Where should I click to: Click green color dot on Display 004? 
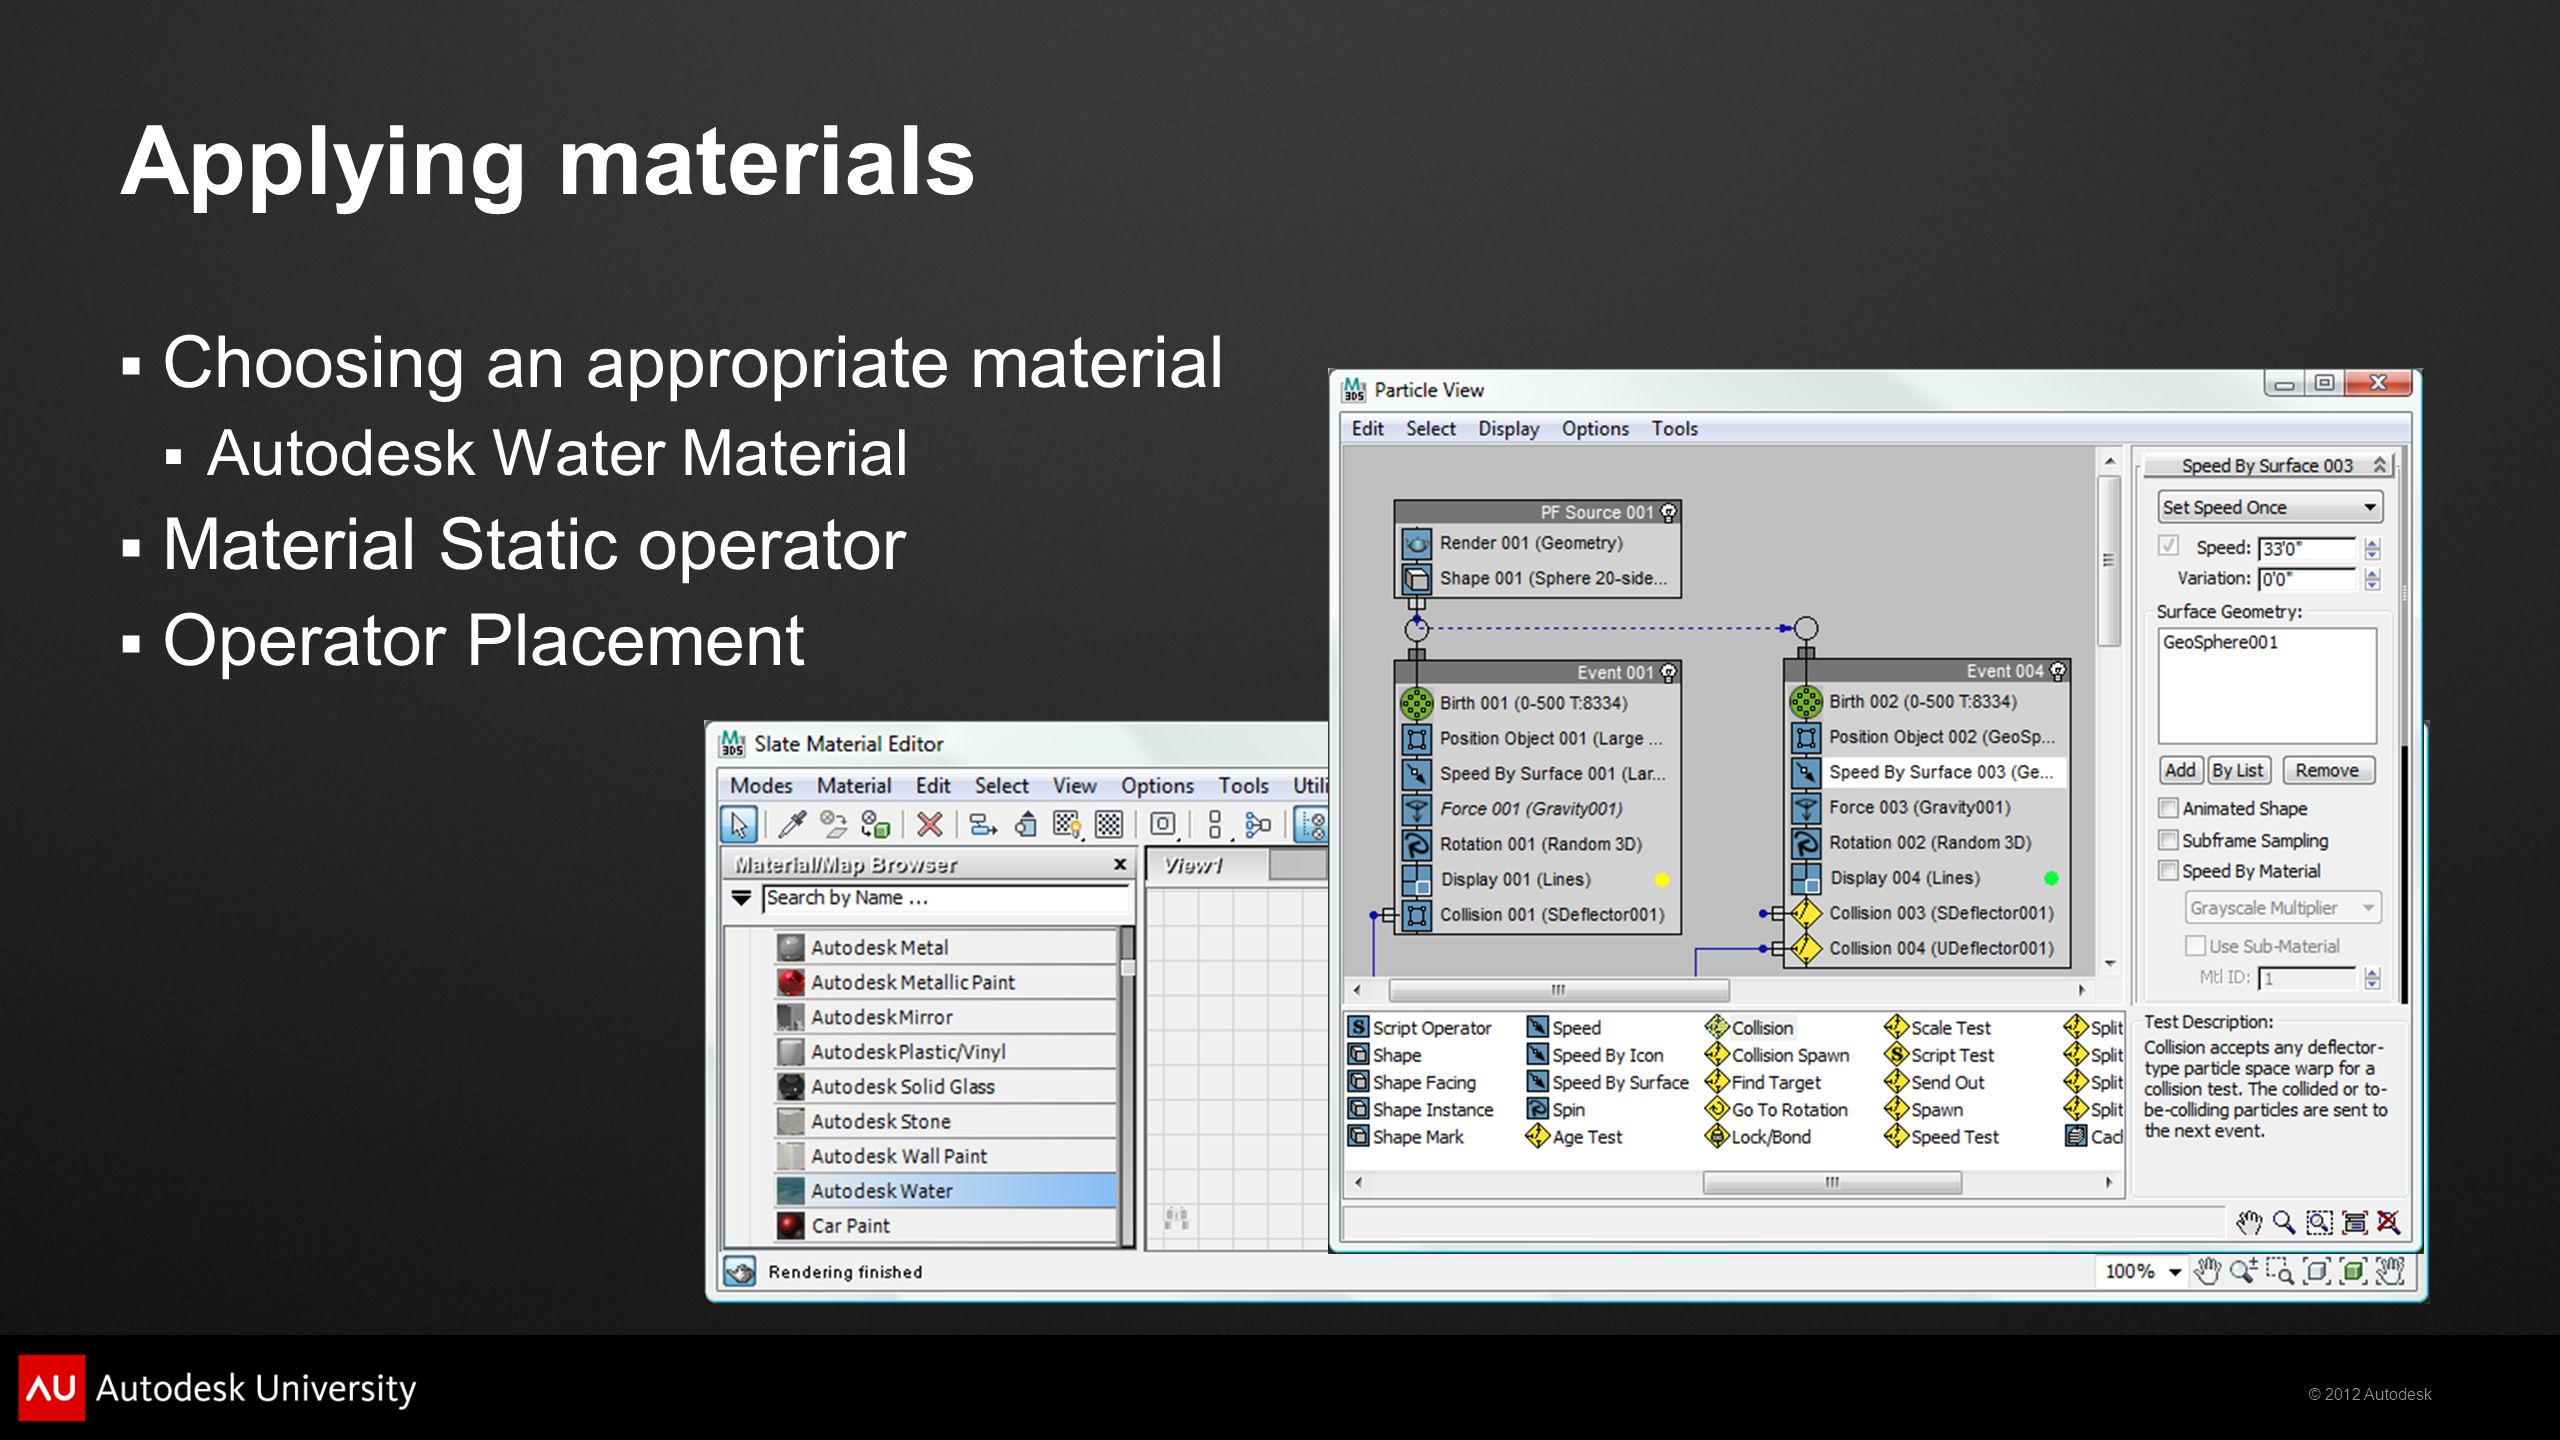(2051, 878)
